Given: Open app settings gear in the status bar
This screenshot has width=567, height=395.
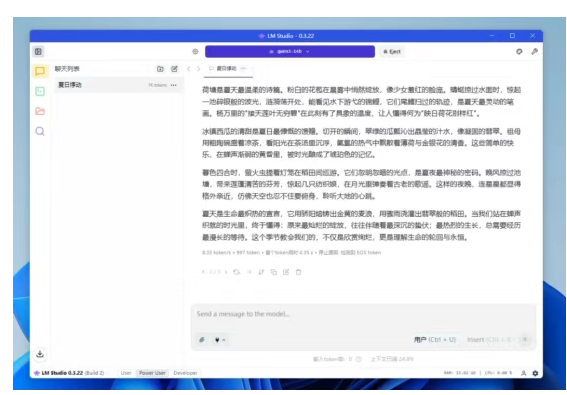Looking at the screenshot, I should click(x=535, y=373).
